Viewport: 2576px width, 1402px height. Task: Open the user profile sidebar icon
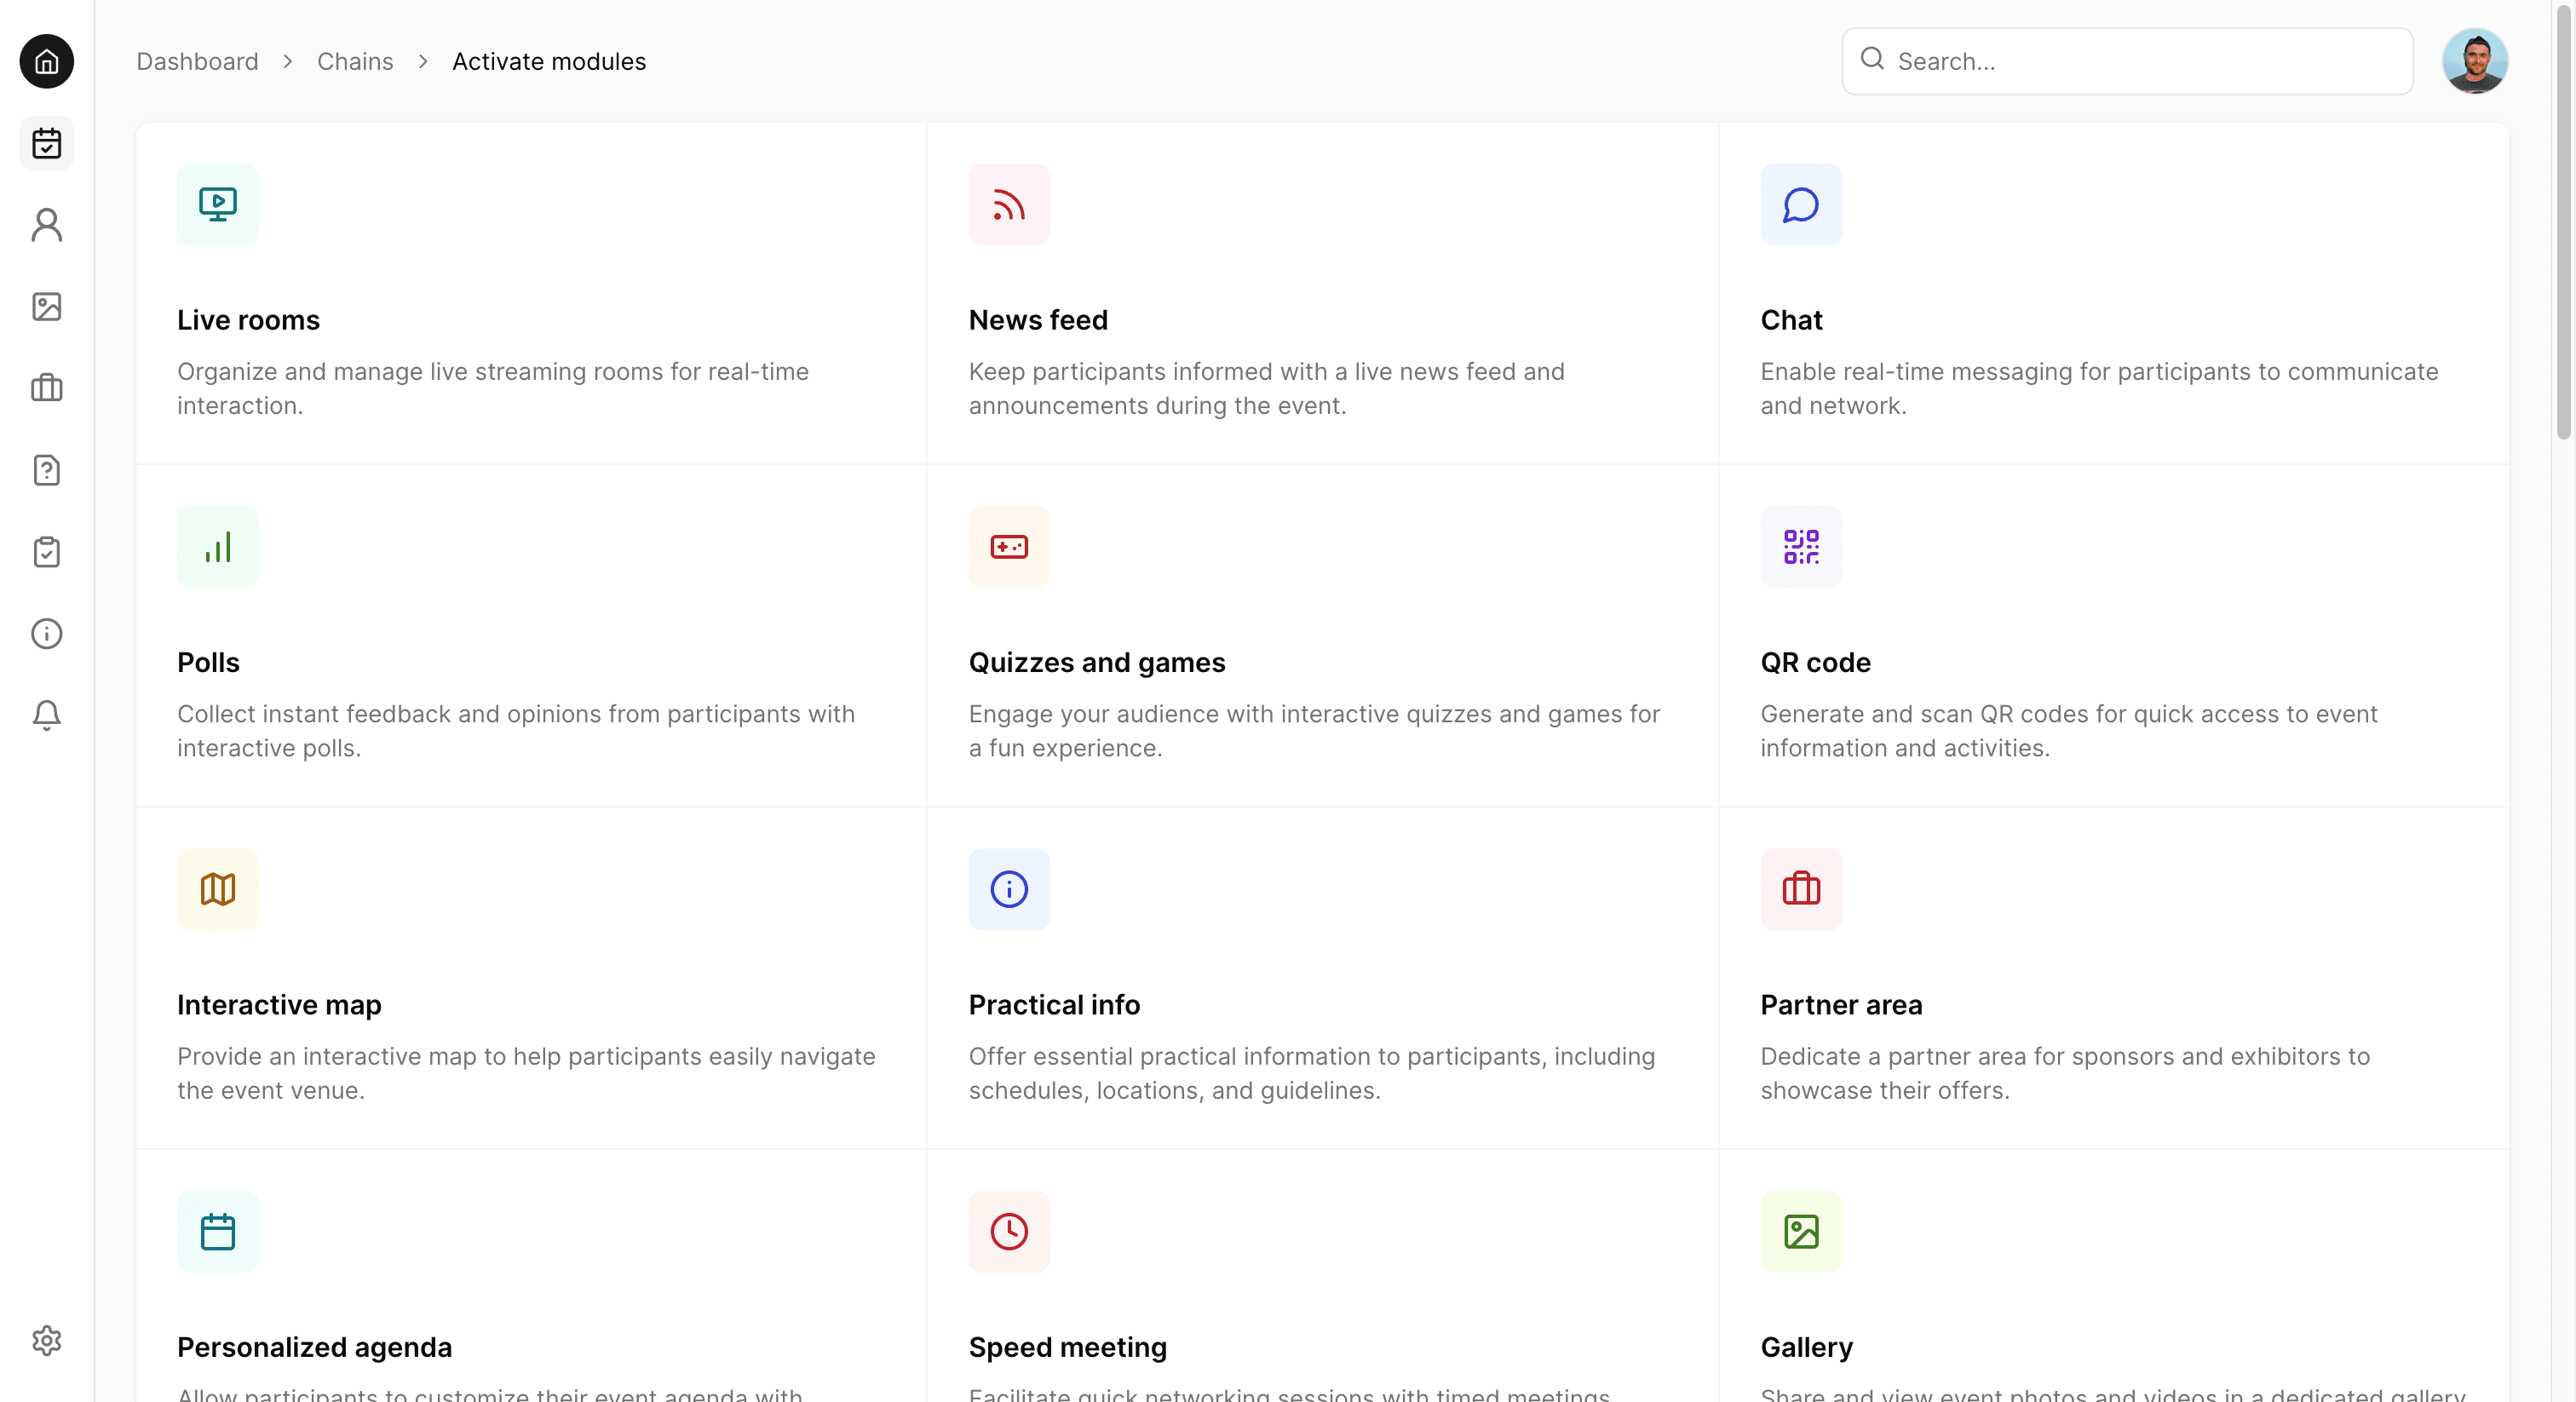point(46,225)
